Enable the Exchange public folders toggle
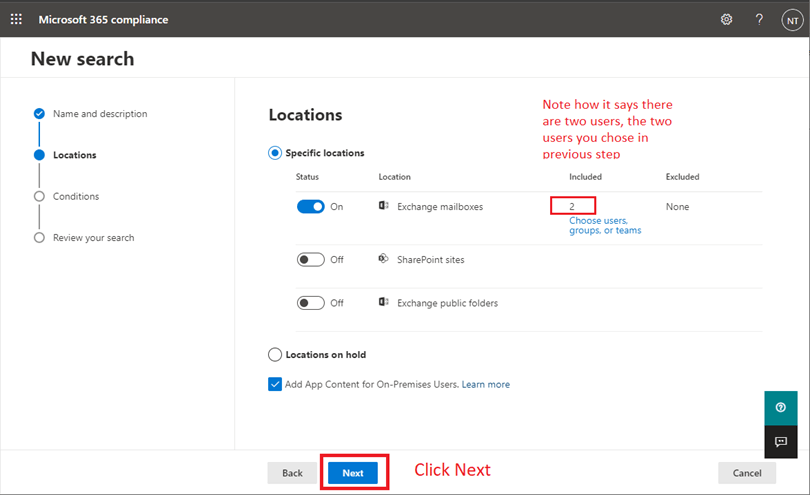 [x=310, y=303]
